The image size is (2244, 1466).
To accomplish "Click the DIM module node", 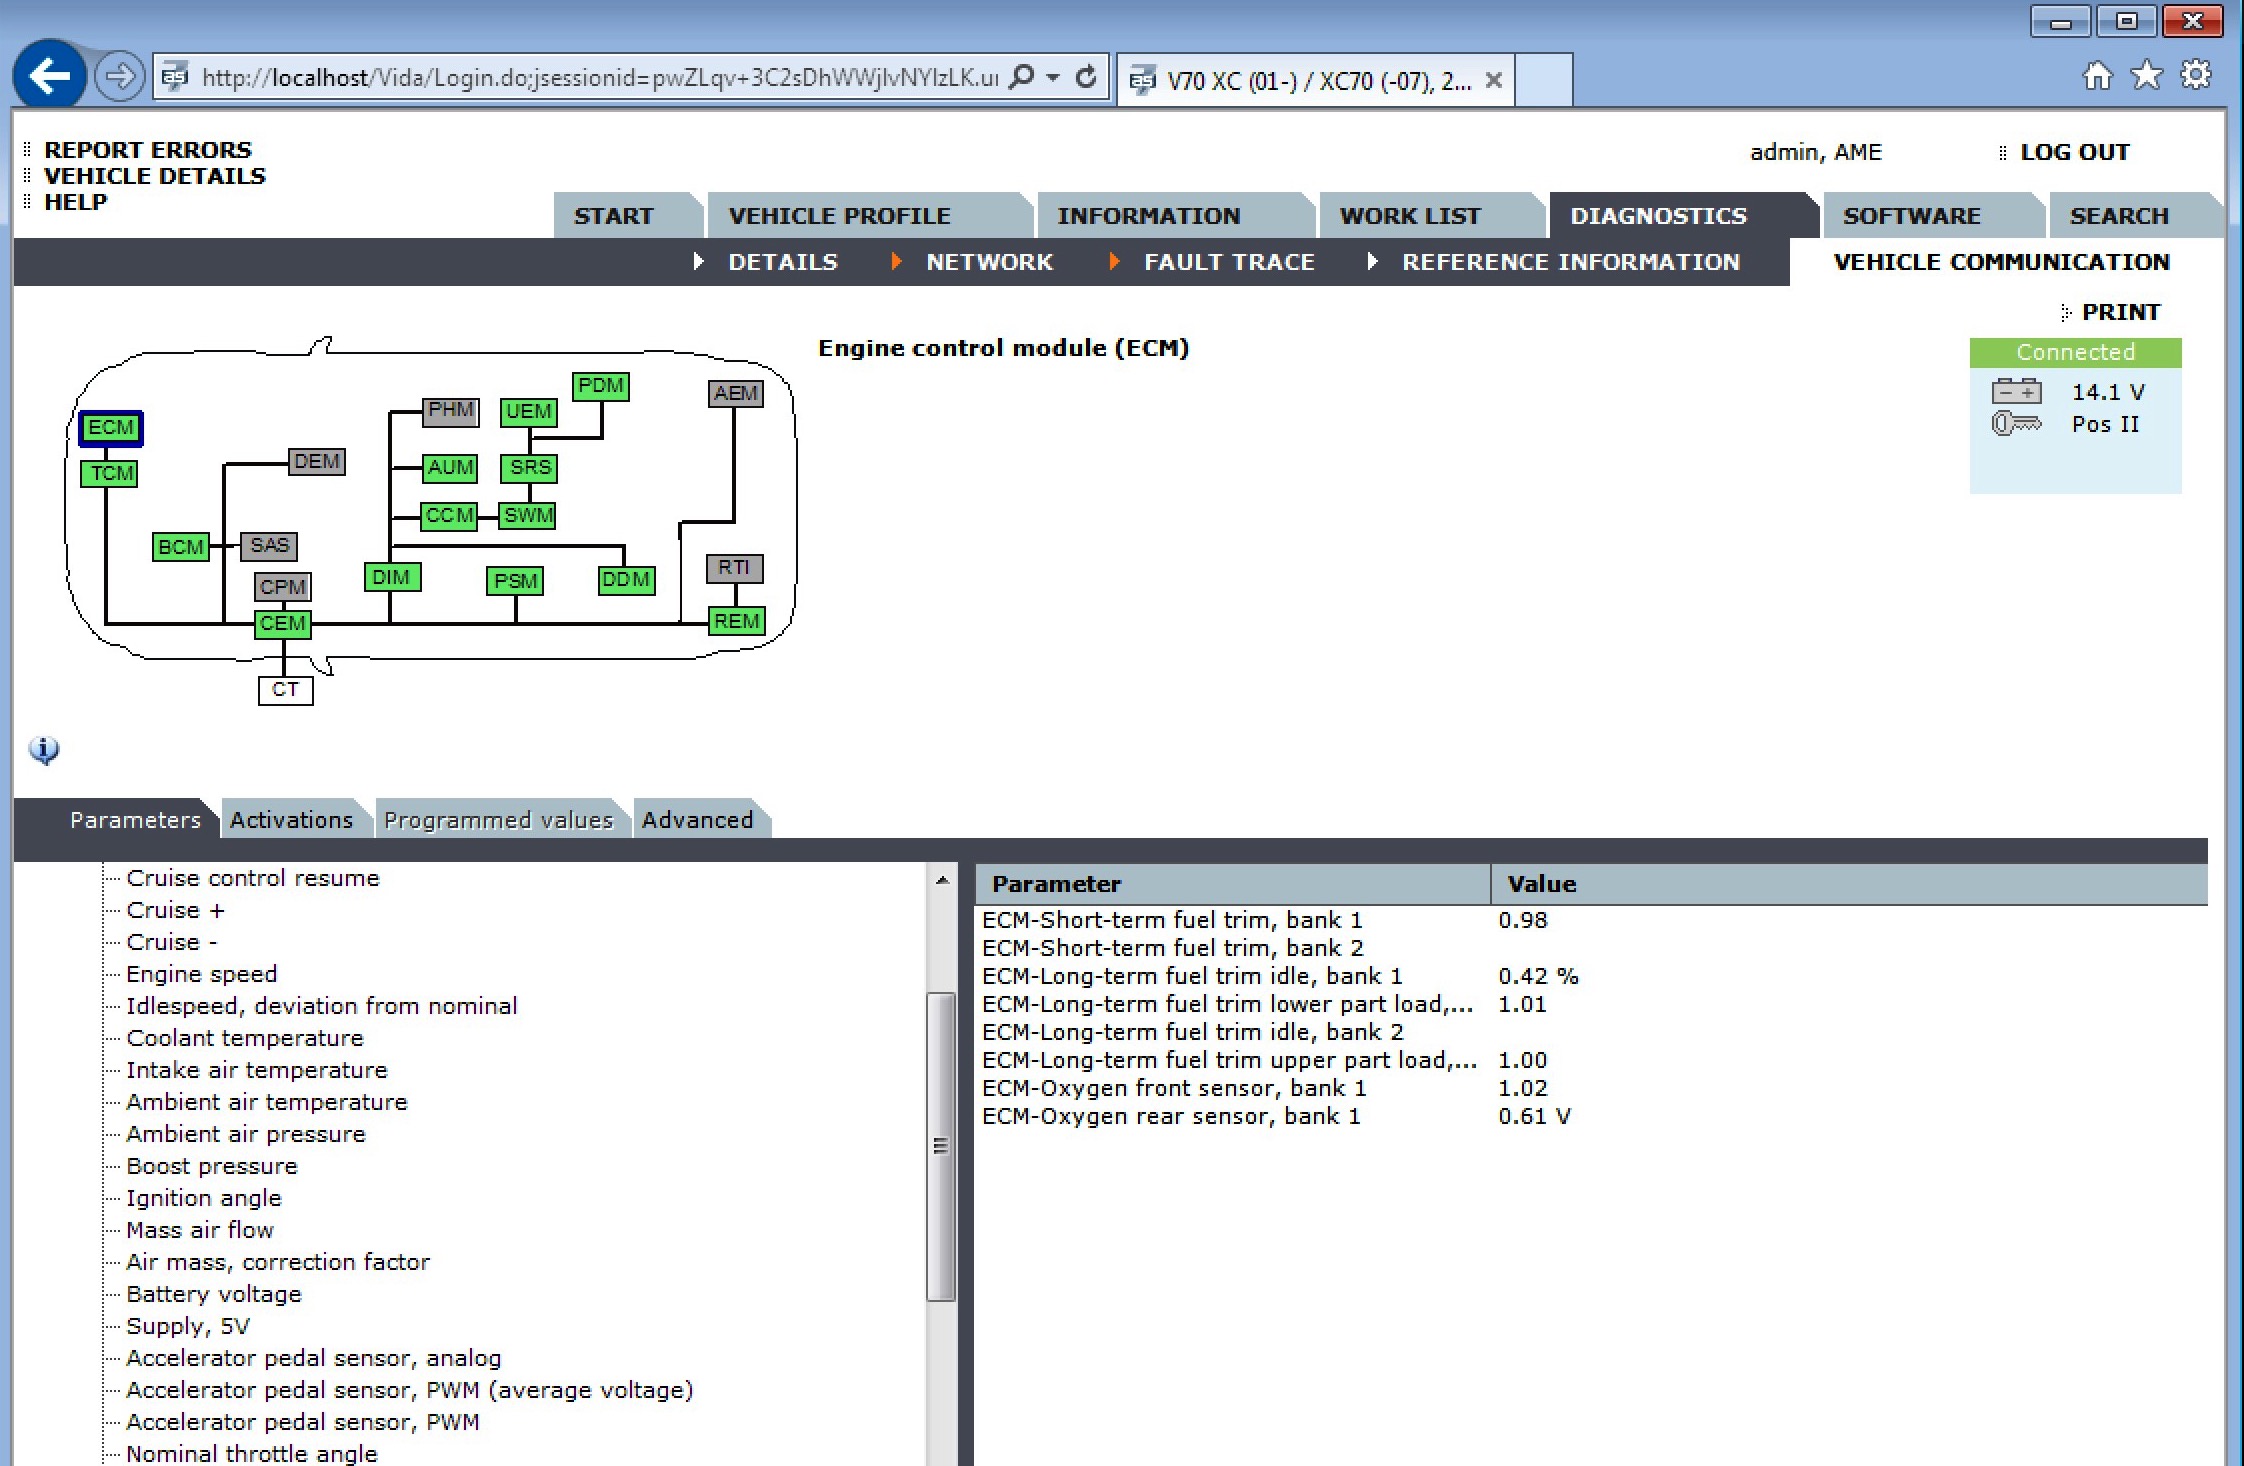I will point(391,578).
